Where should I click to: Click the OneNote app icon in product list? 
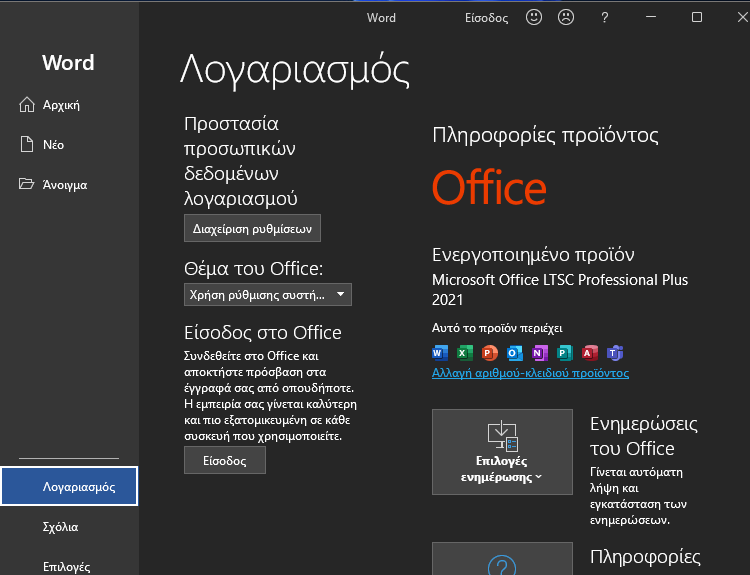(x=540, y=353)
